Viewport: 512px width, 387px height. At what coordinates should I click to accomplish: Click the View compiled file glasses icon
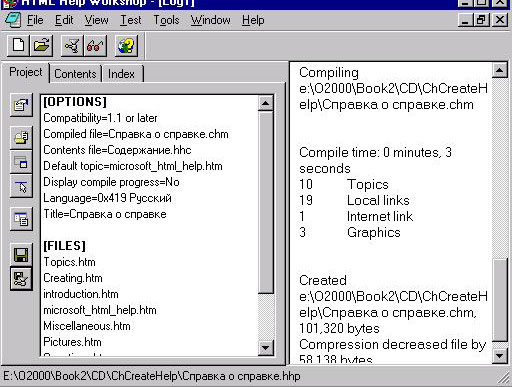(95, 45)
